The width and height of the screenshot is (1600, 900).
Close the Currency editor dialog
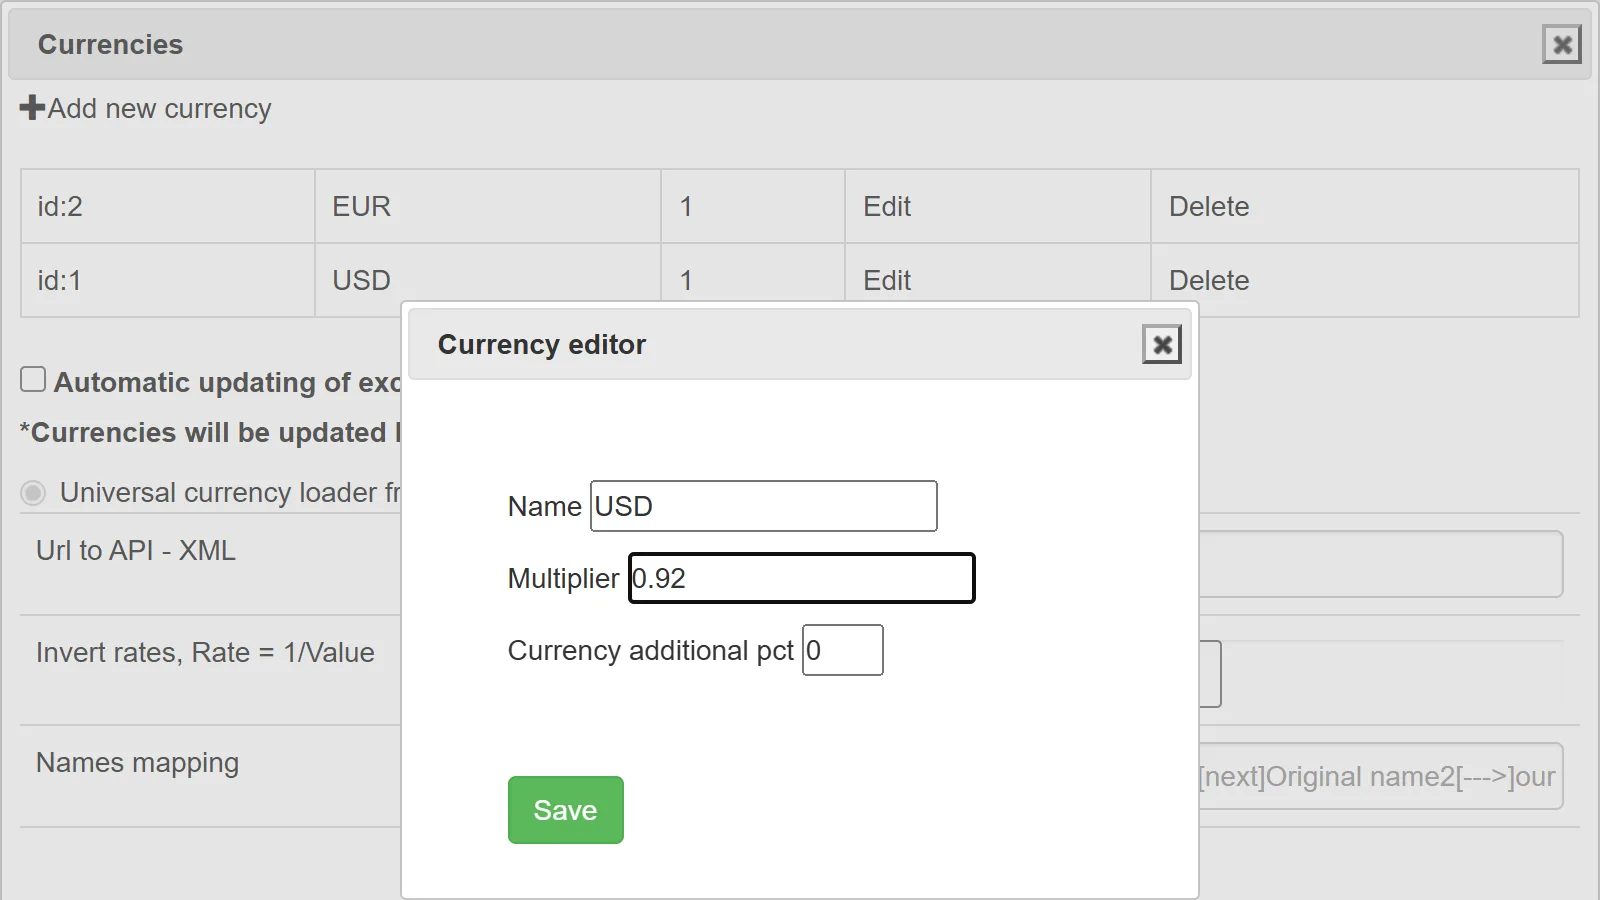[1161, 345]
